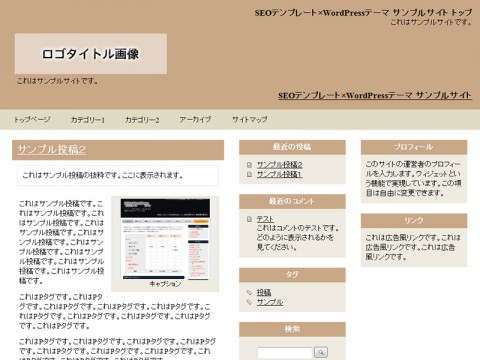Click the 最近の投稿 widget heading
The image size is (480, 360).
click(x=292, y=147)
